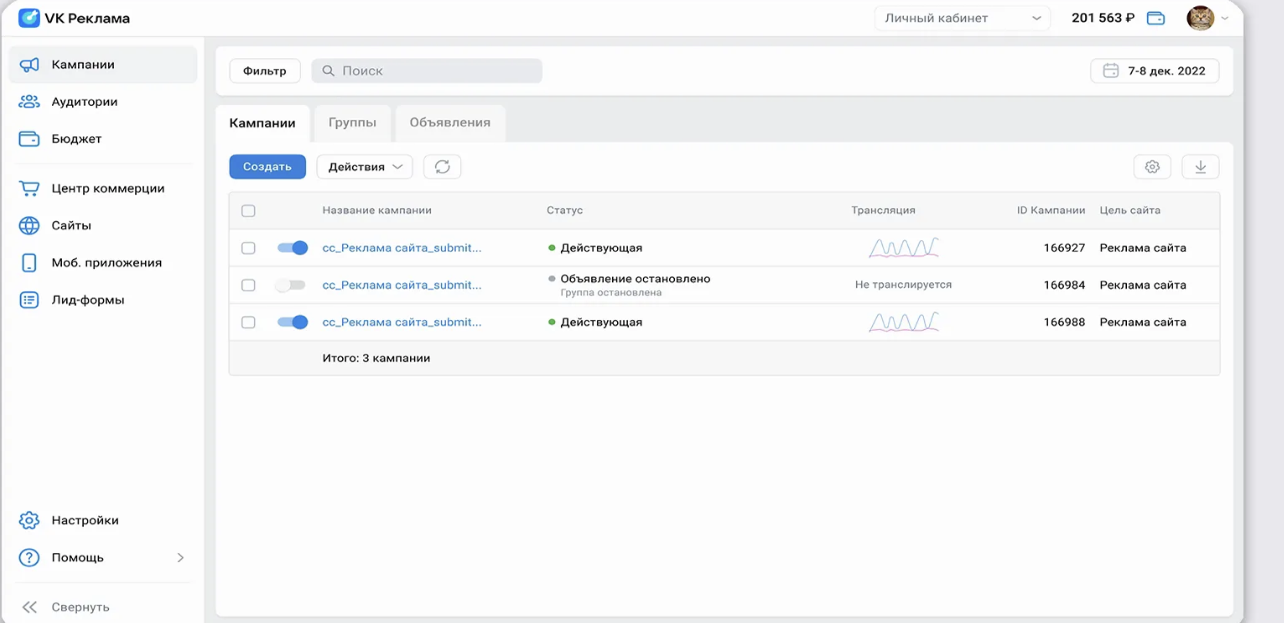
Task: Click the blue Создать button
Action: [267, 167]
